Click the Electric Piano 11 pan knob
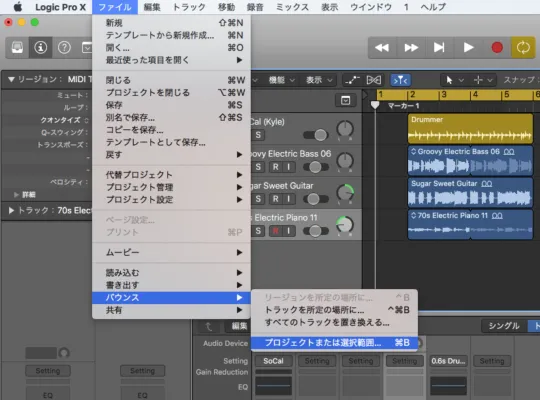Viewport: 540px width, 400px height. coord(345,225)
